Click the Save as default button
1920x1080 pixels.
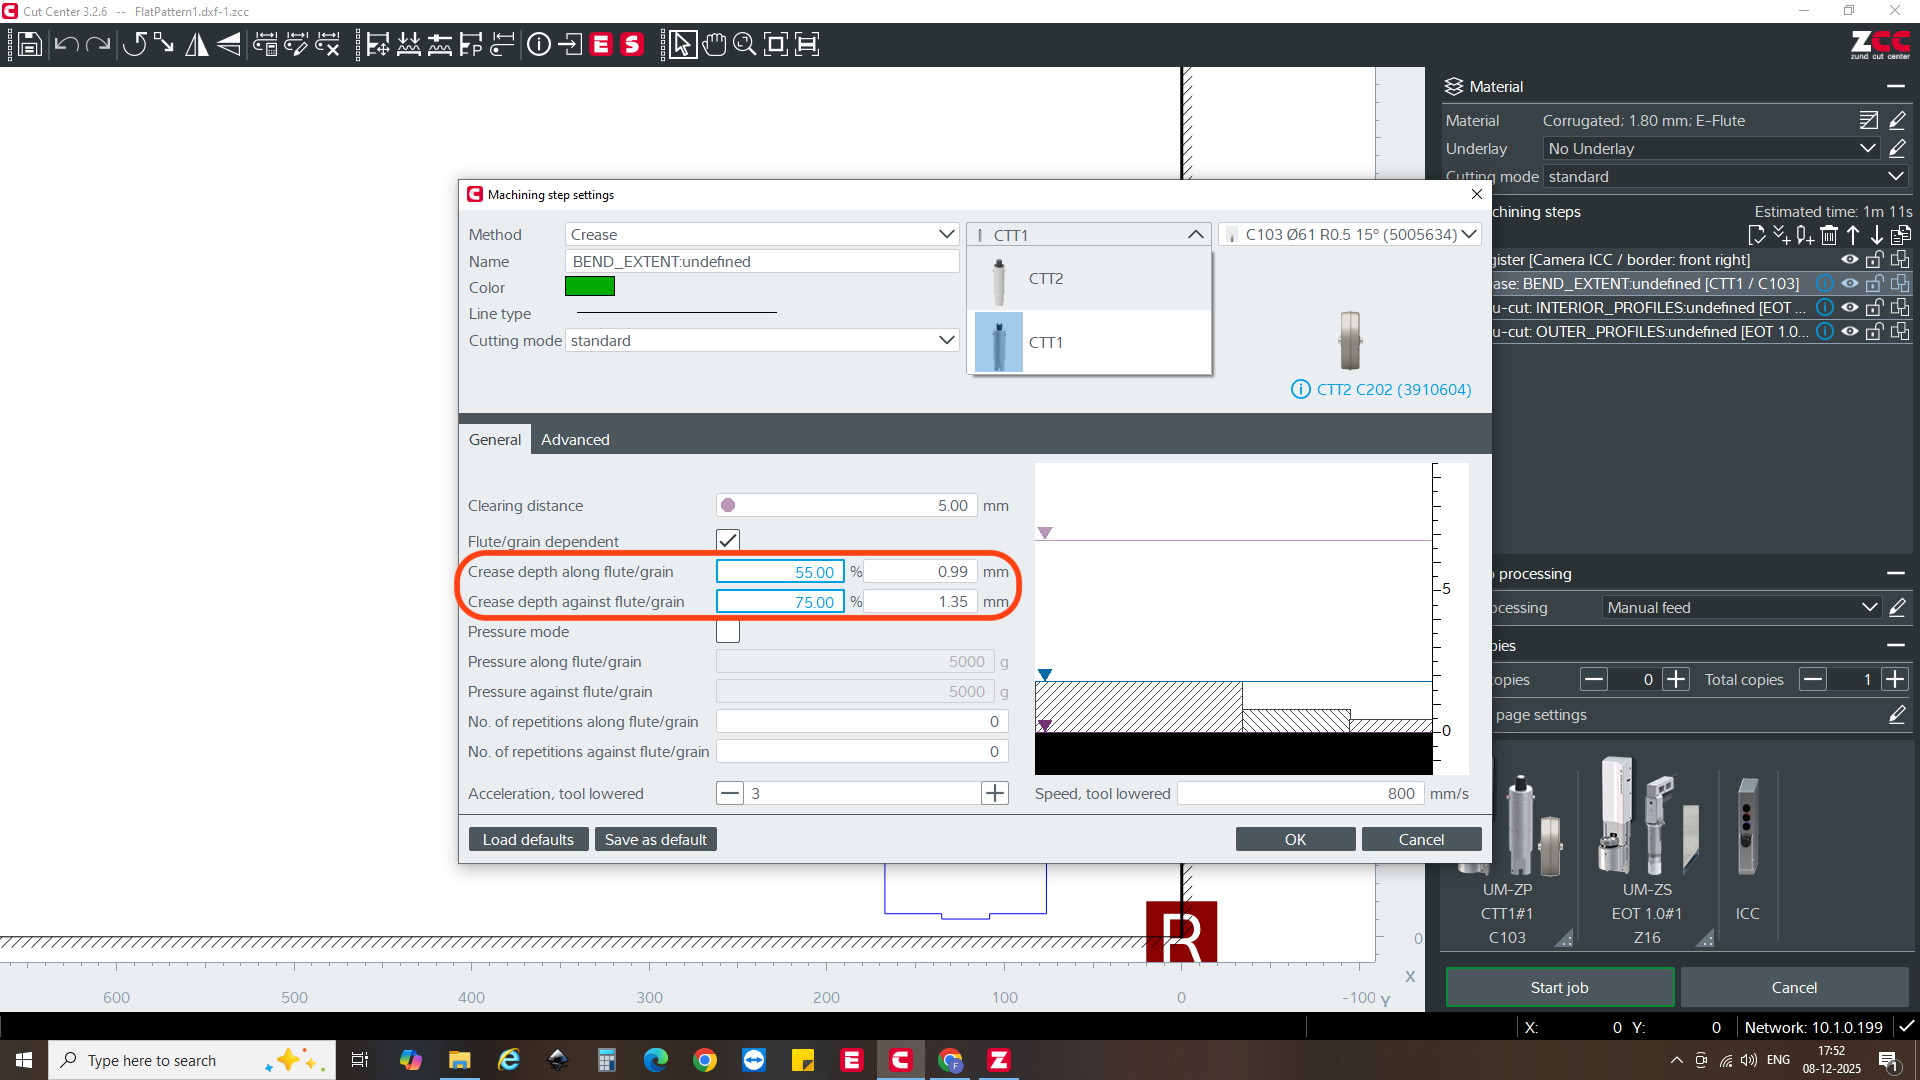(655, 839)
